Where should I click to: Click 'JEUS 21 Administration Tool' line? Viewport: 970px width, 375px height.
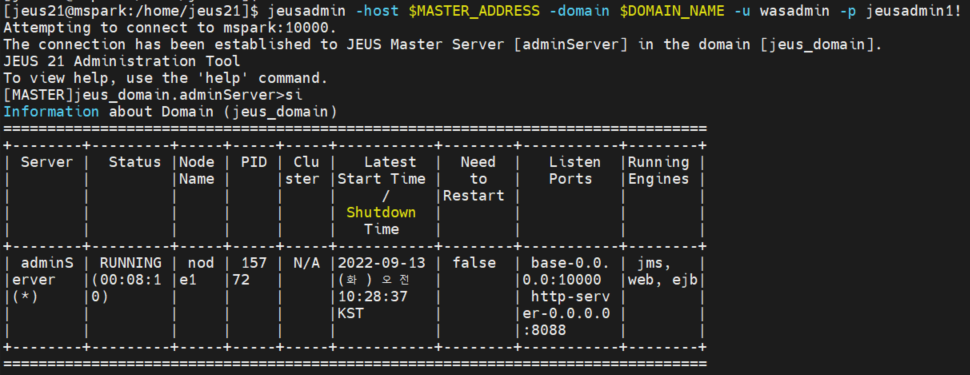(x=122, y=62)
